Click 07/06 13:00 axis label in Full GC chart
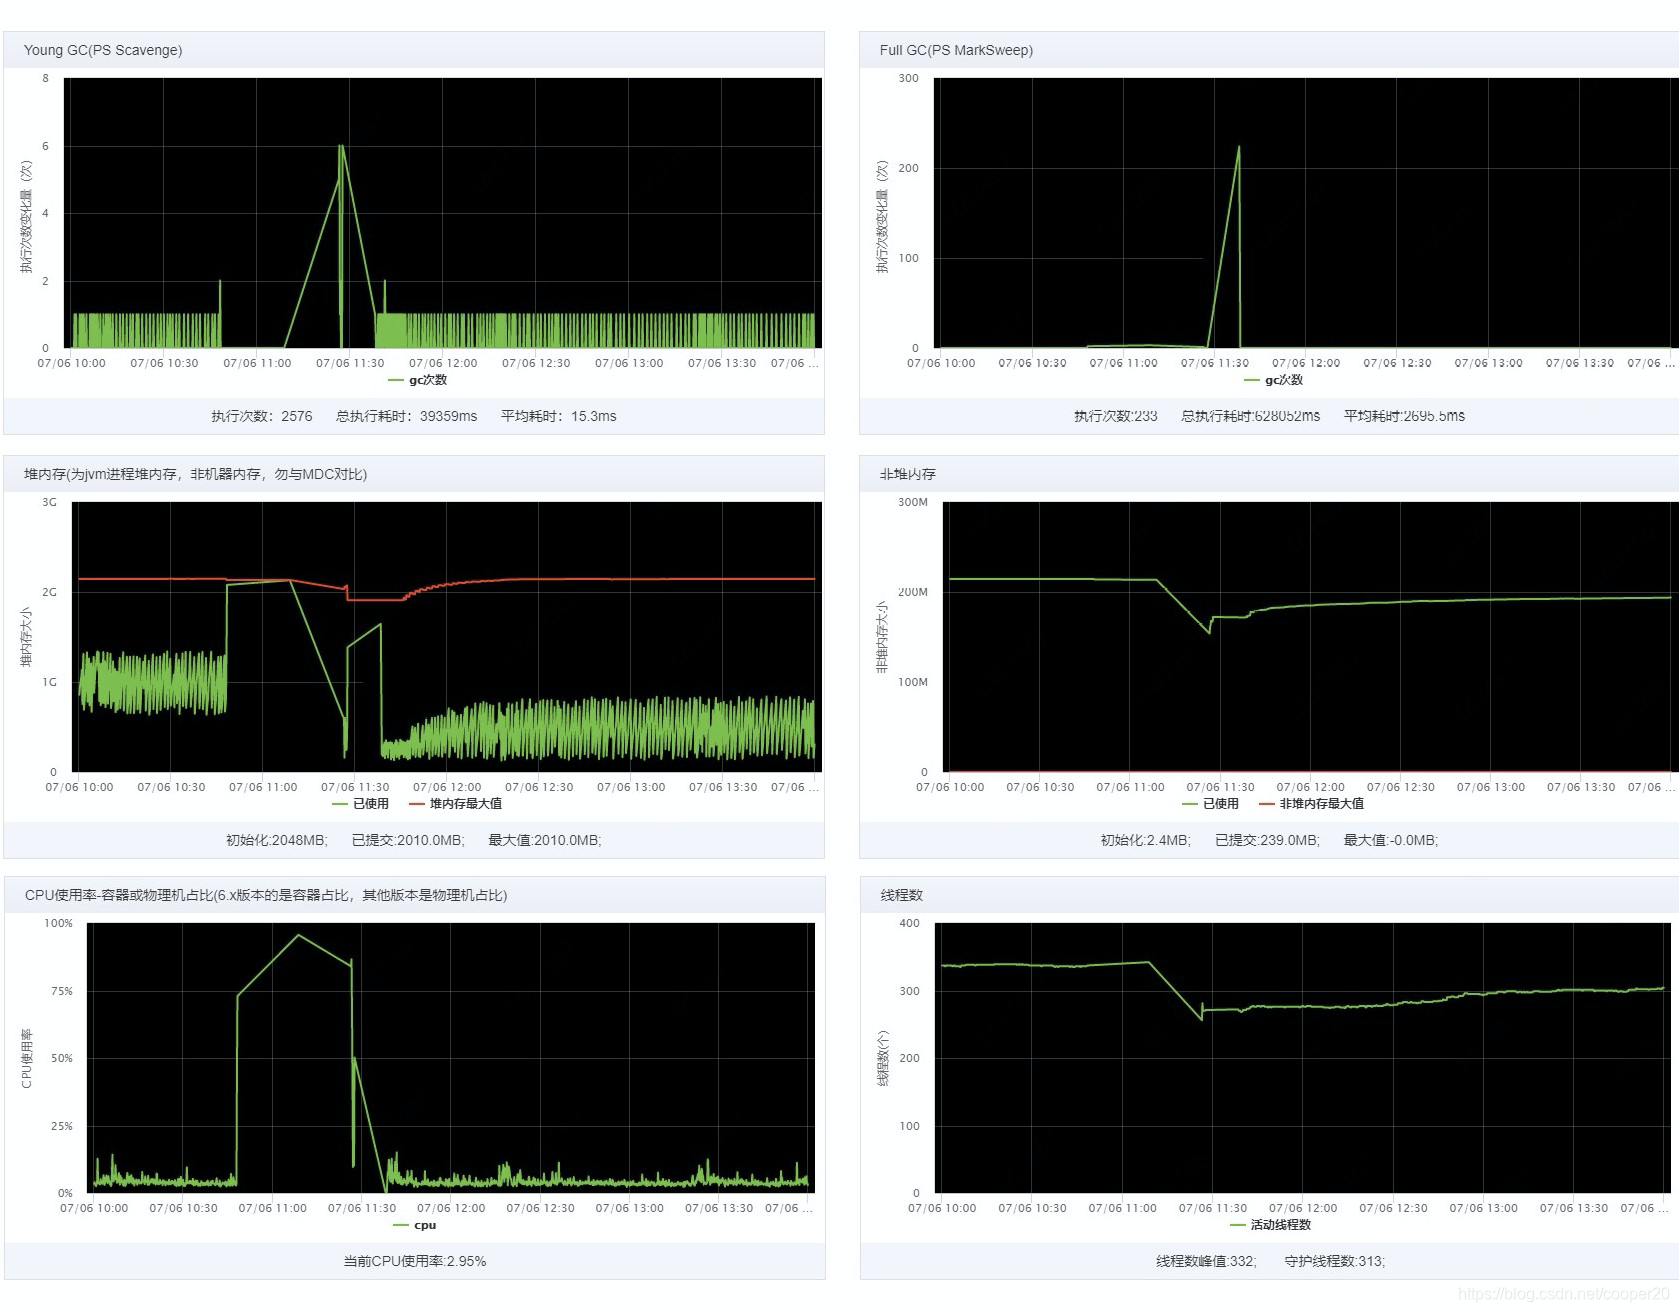The image size is (1679, 1312). (x=1489, y=363)
